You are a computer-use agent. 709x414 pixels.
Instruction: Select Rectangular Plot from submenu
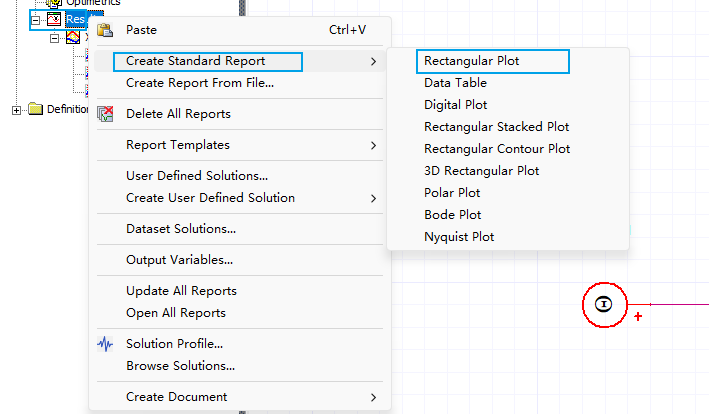tap(471, 61)
